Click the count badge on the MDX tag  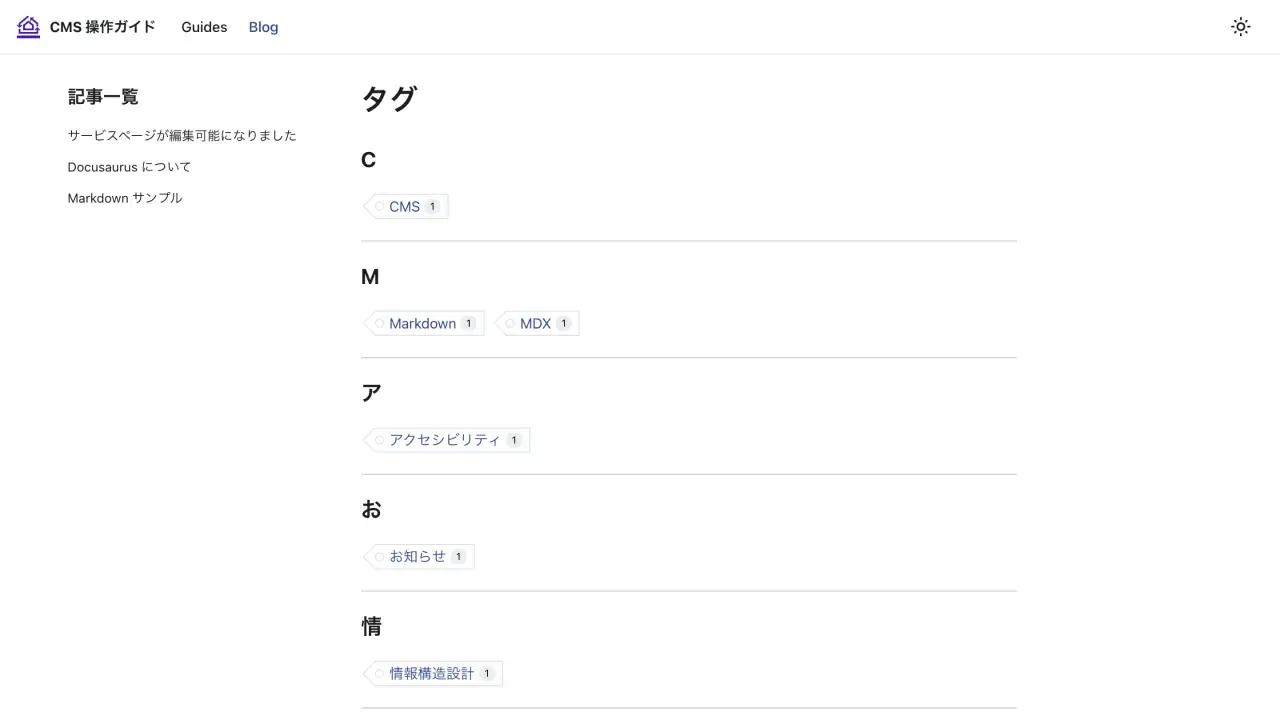point(563,323)
